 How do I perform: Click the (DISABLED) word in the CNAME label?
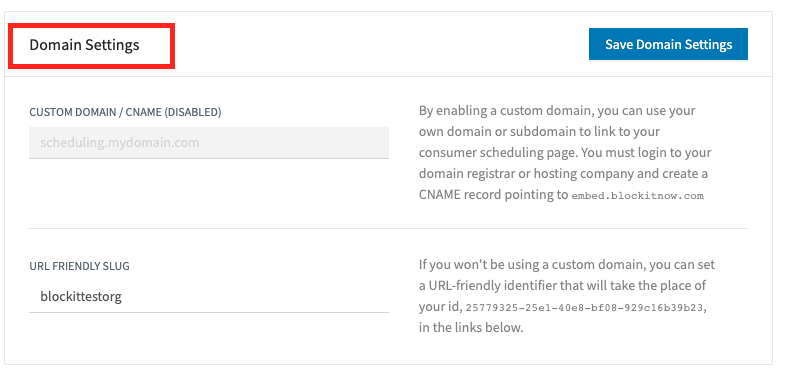(193, 112)
